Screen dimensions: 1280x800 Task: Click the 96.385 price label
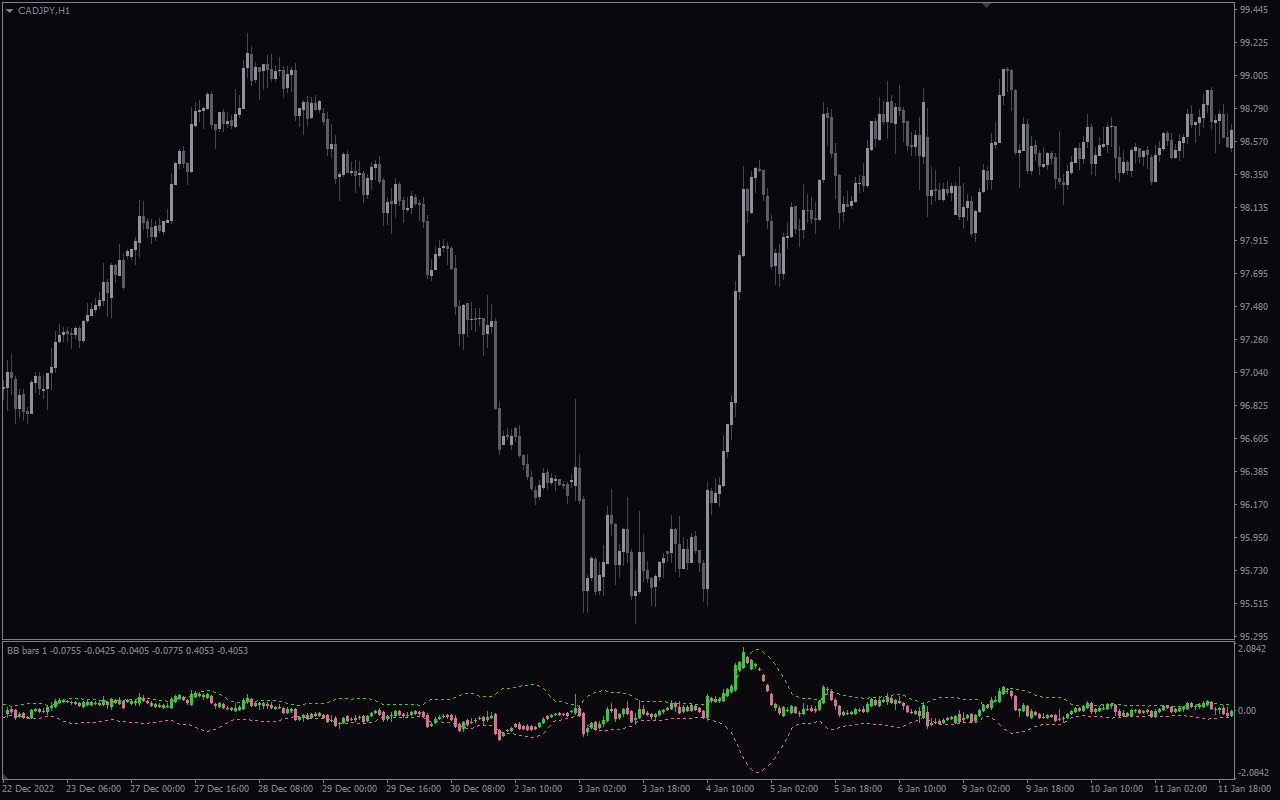tap(1253, 472)
